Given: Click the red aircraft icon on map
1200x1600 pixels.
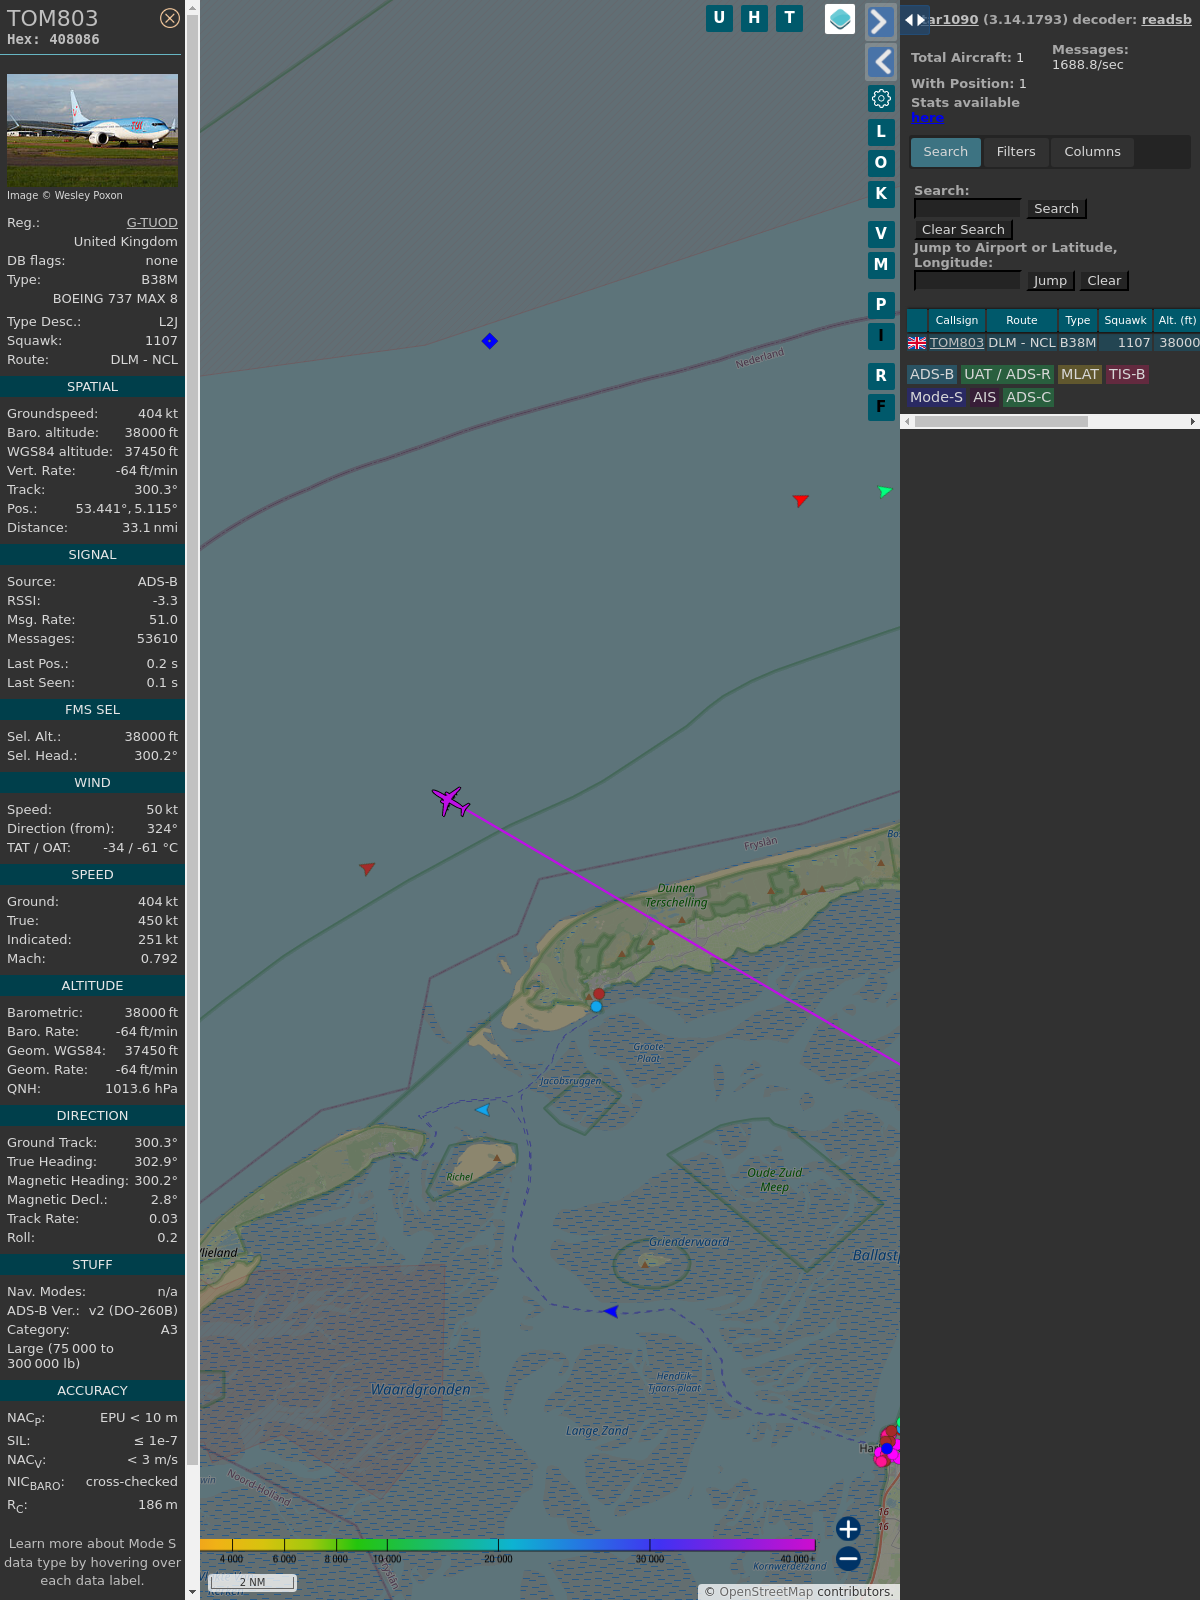Looking at the screenshot, I should (800, 499).
